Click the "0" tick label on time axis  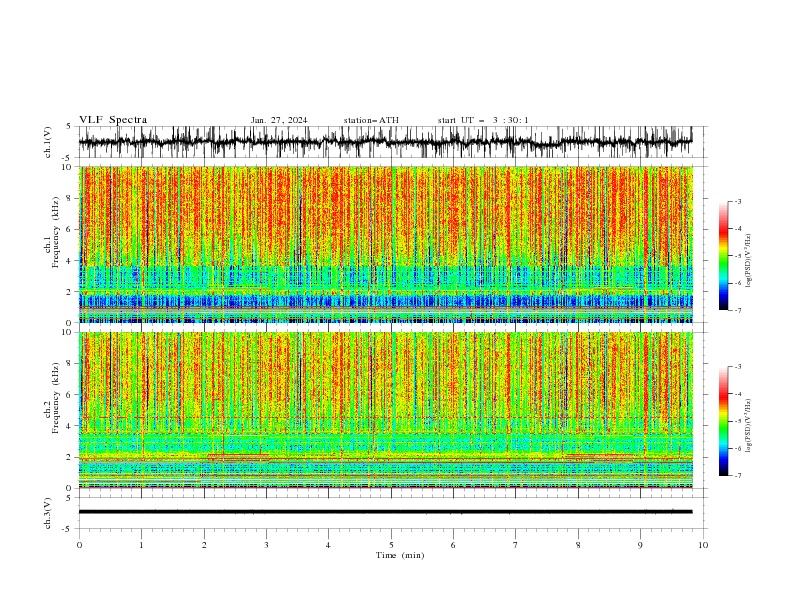click(x=79, y=545)
